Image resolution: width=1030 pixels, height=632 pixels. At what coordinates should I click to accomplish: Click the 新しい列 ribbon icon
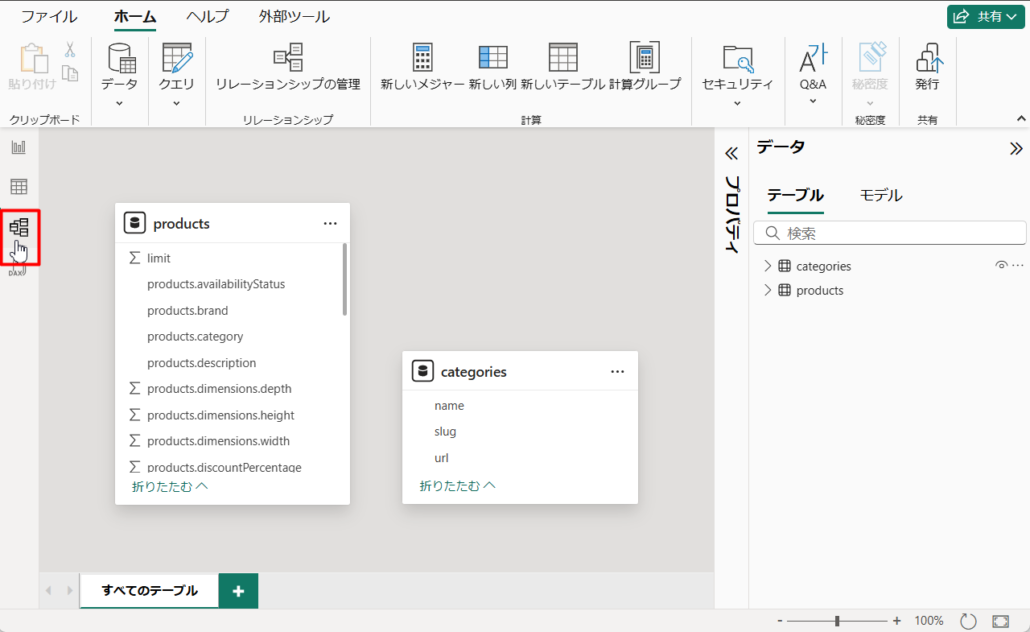pos(492,58)
